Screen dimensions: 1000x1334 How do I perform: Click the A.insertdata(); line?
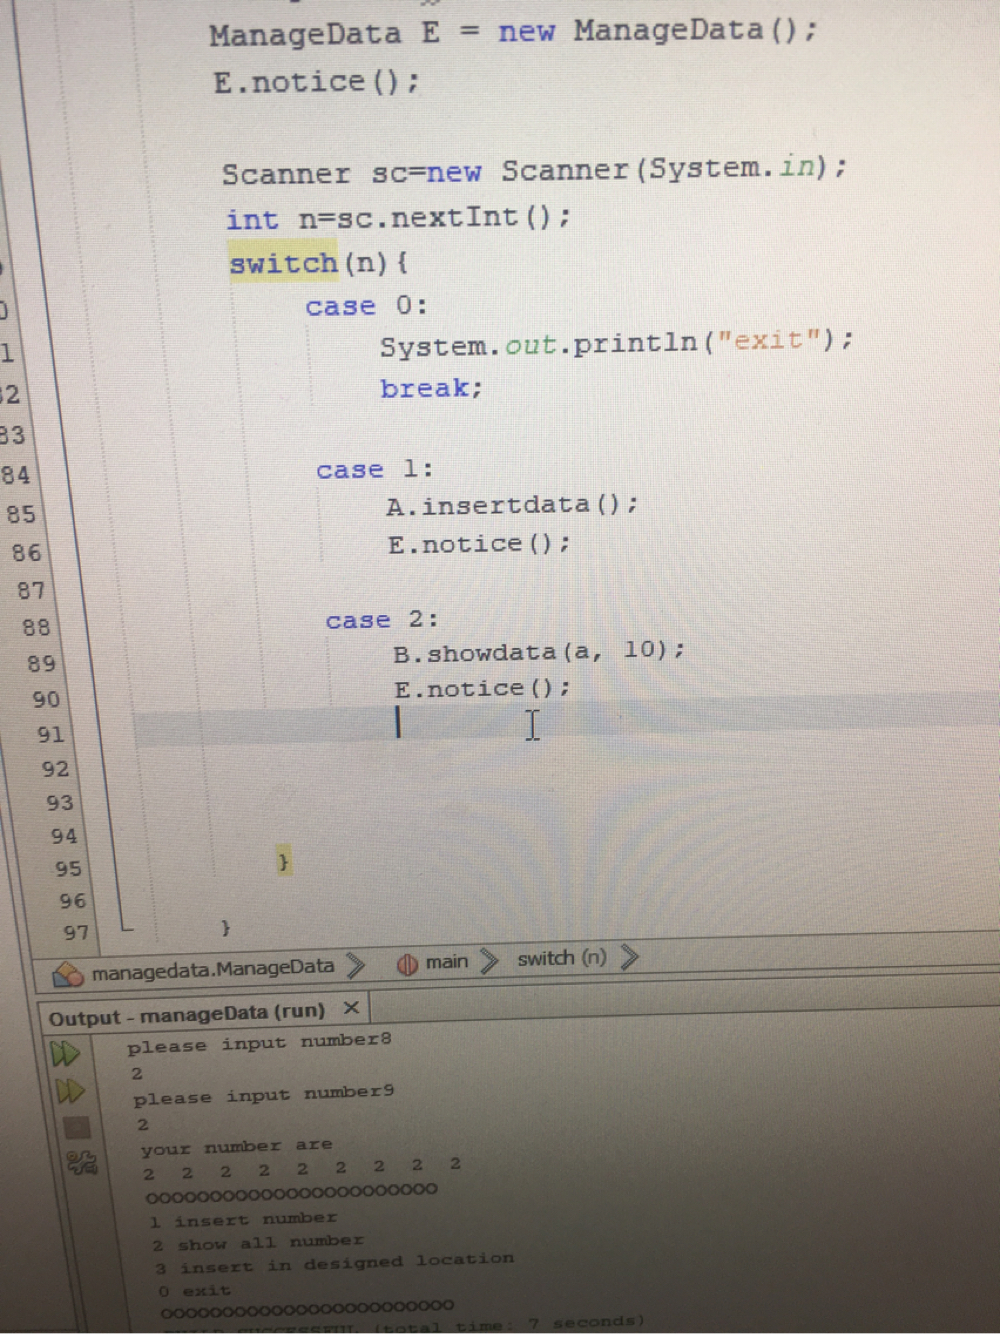[511, 505]
